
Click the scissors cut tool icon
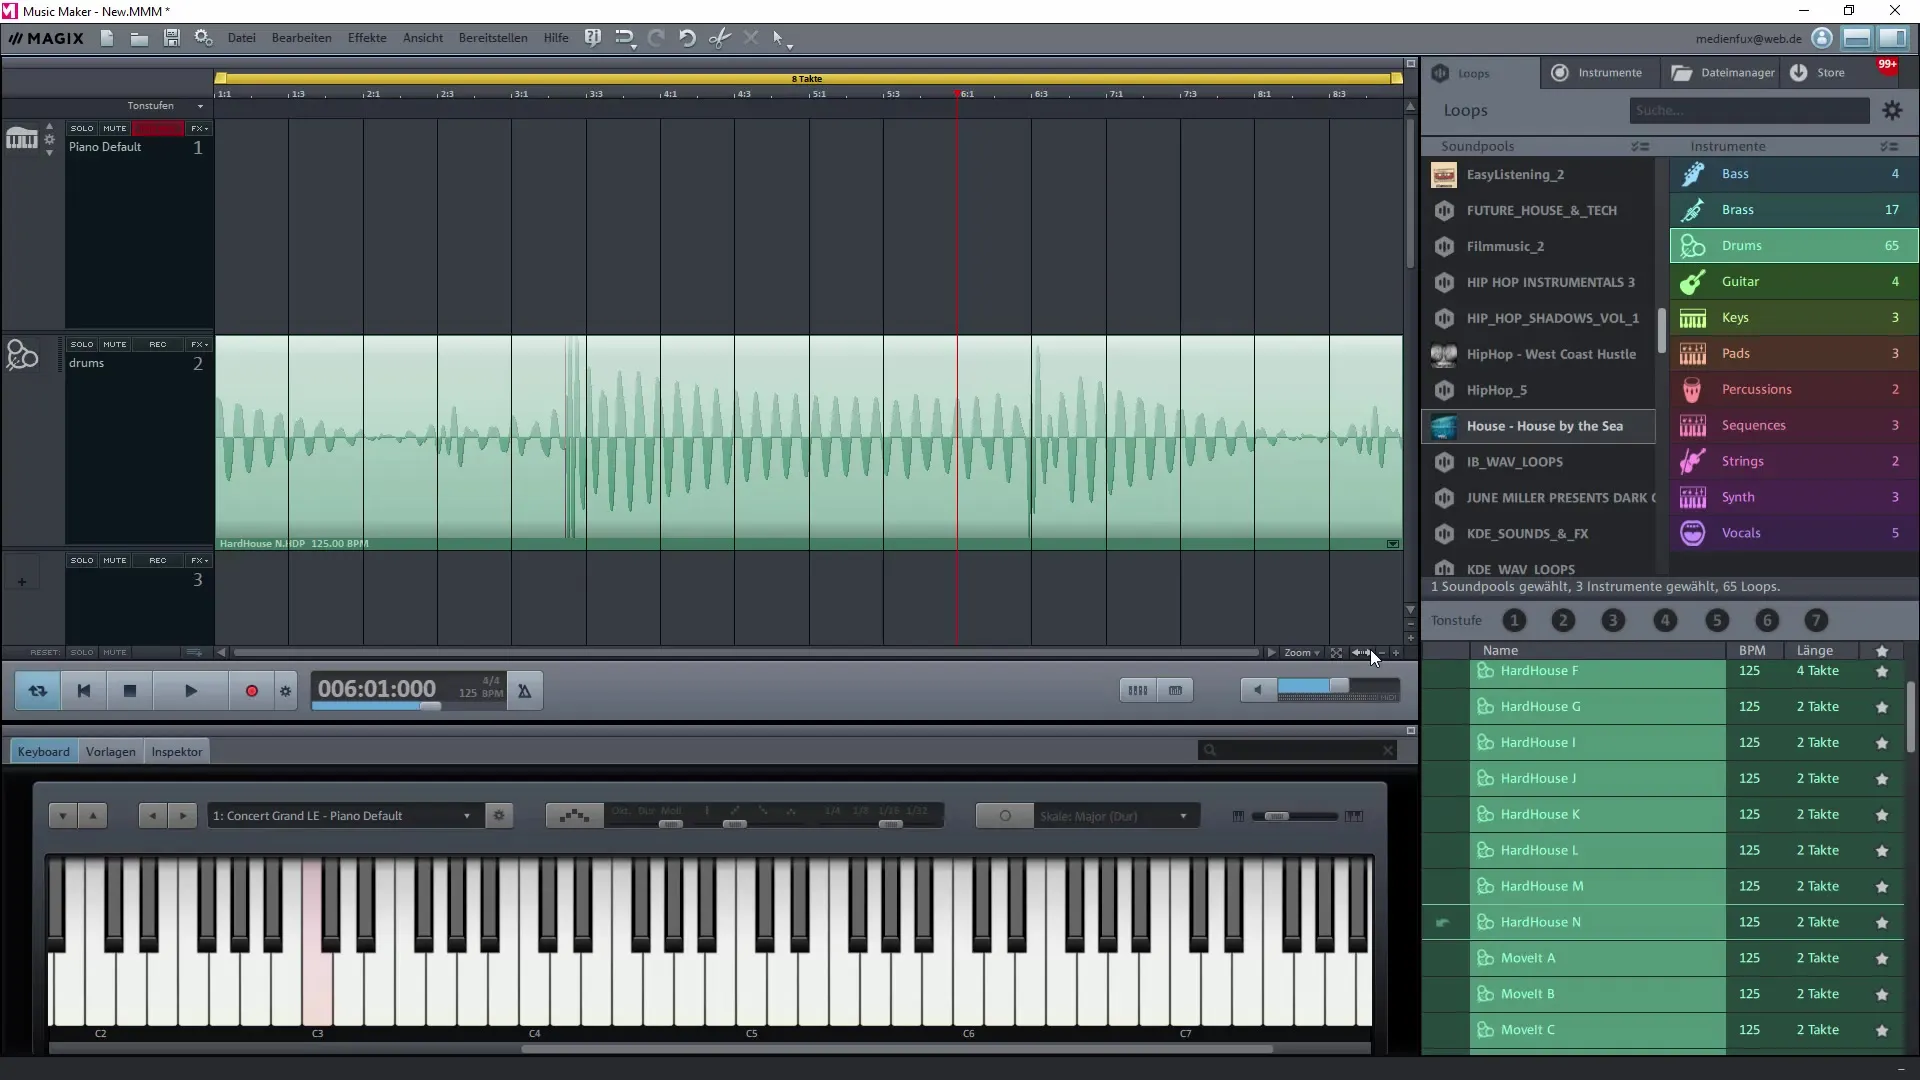(719, 38)
